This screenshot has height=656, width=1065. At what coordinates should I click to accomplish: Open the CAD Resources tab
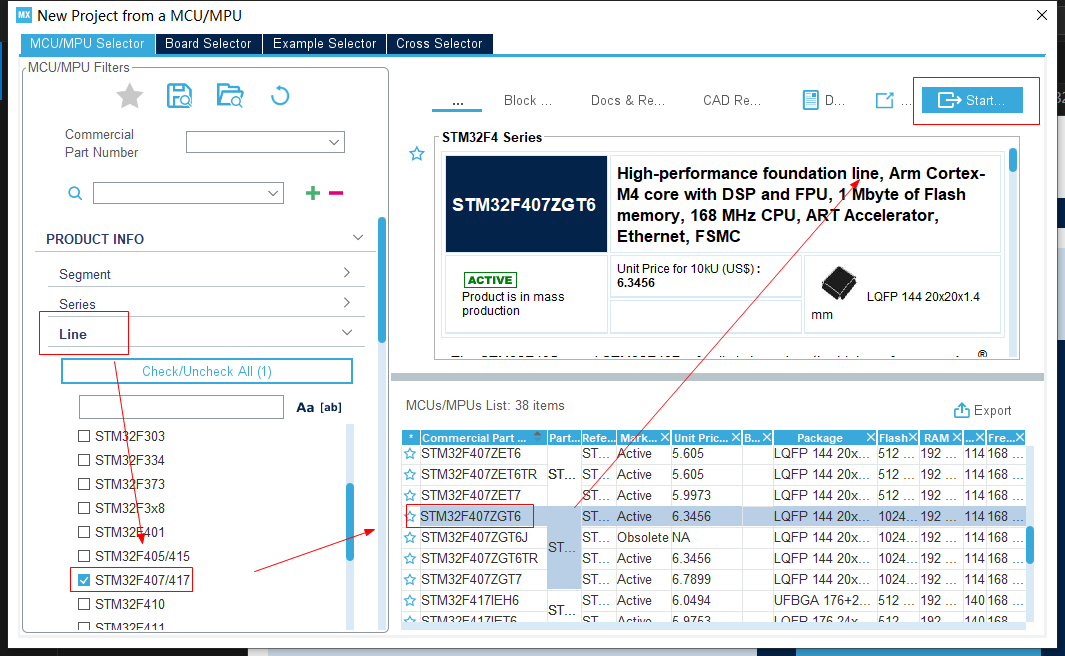(x=732, y=101)
